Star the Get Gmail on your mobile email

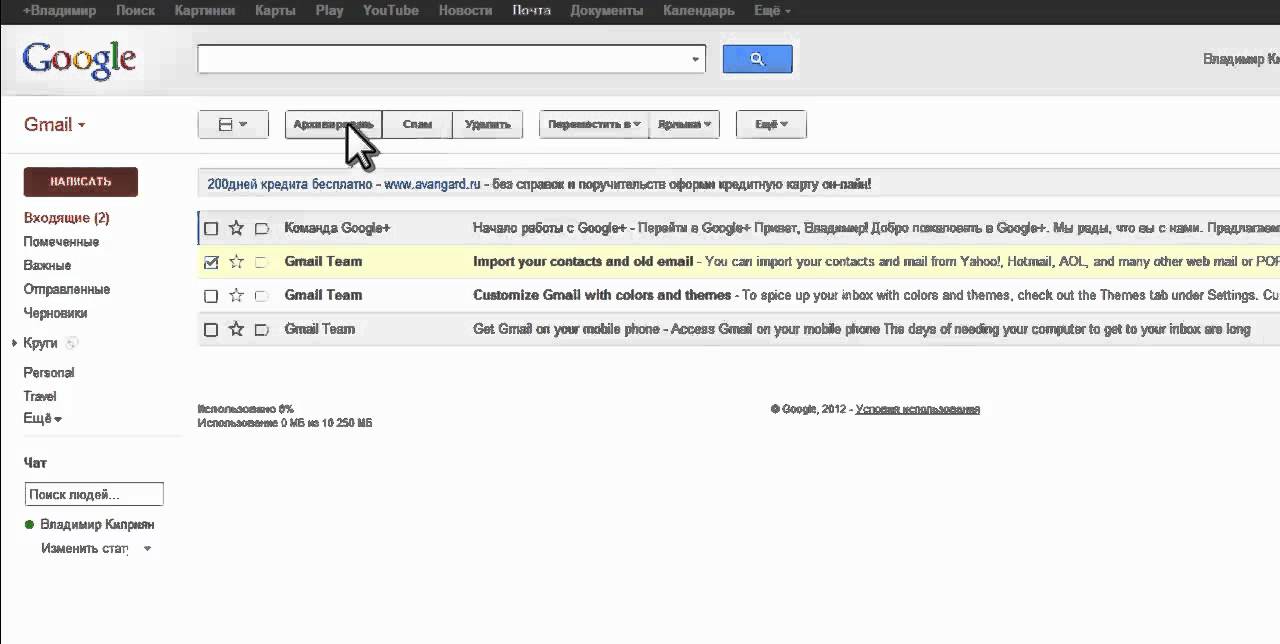click(236, 329)
